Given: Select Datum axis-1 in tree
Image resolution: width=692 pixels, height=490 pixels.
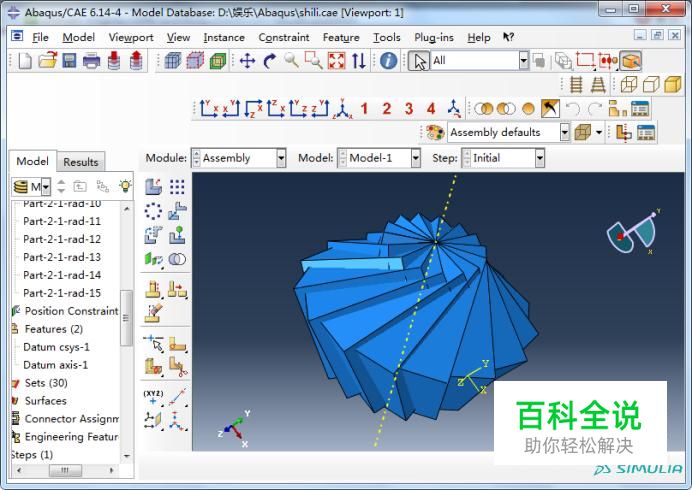Looking at the screenshot, I should coord(56,365).
